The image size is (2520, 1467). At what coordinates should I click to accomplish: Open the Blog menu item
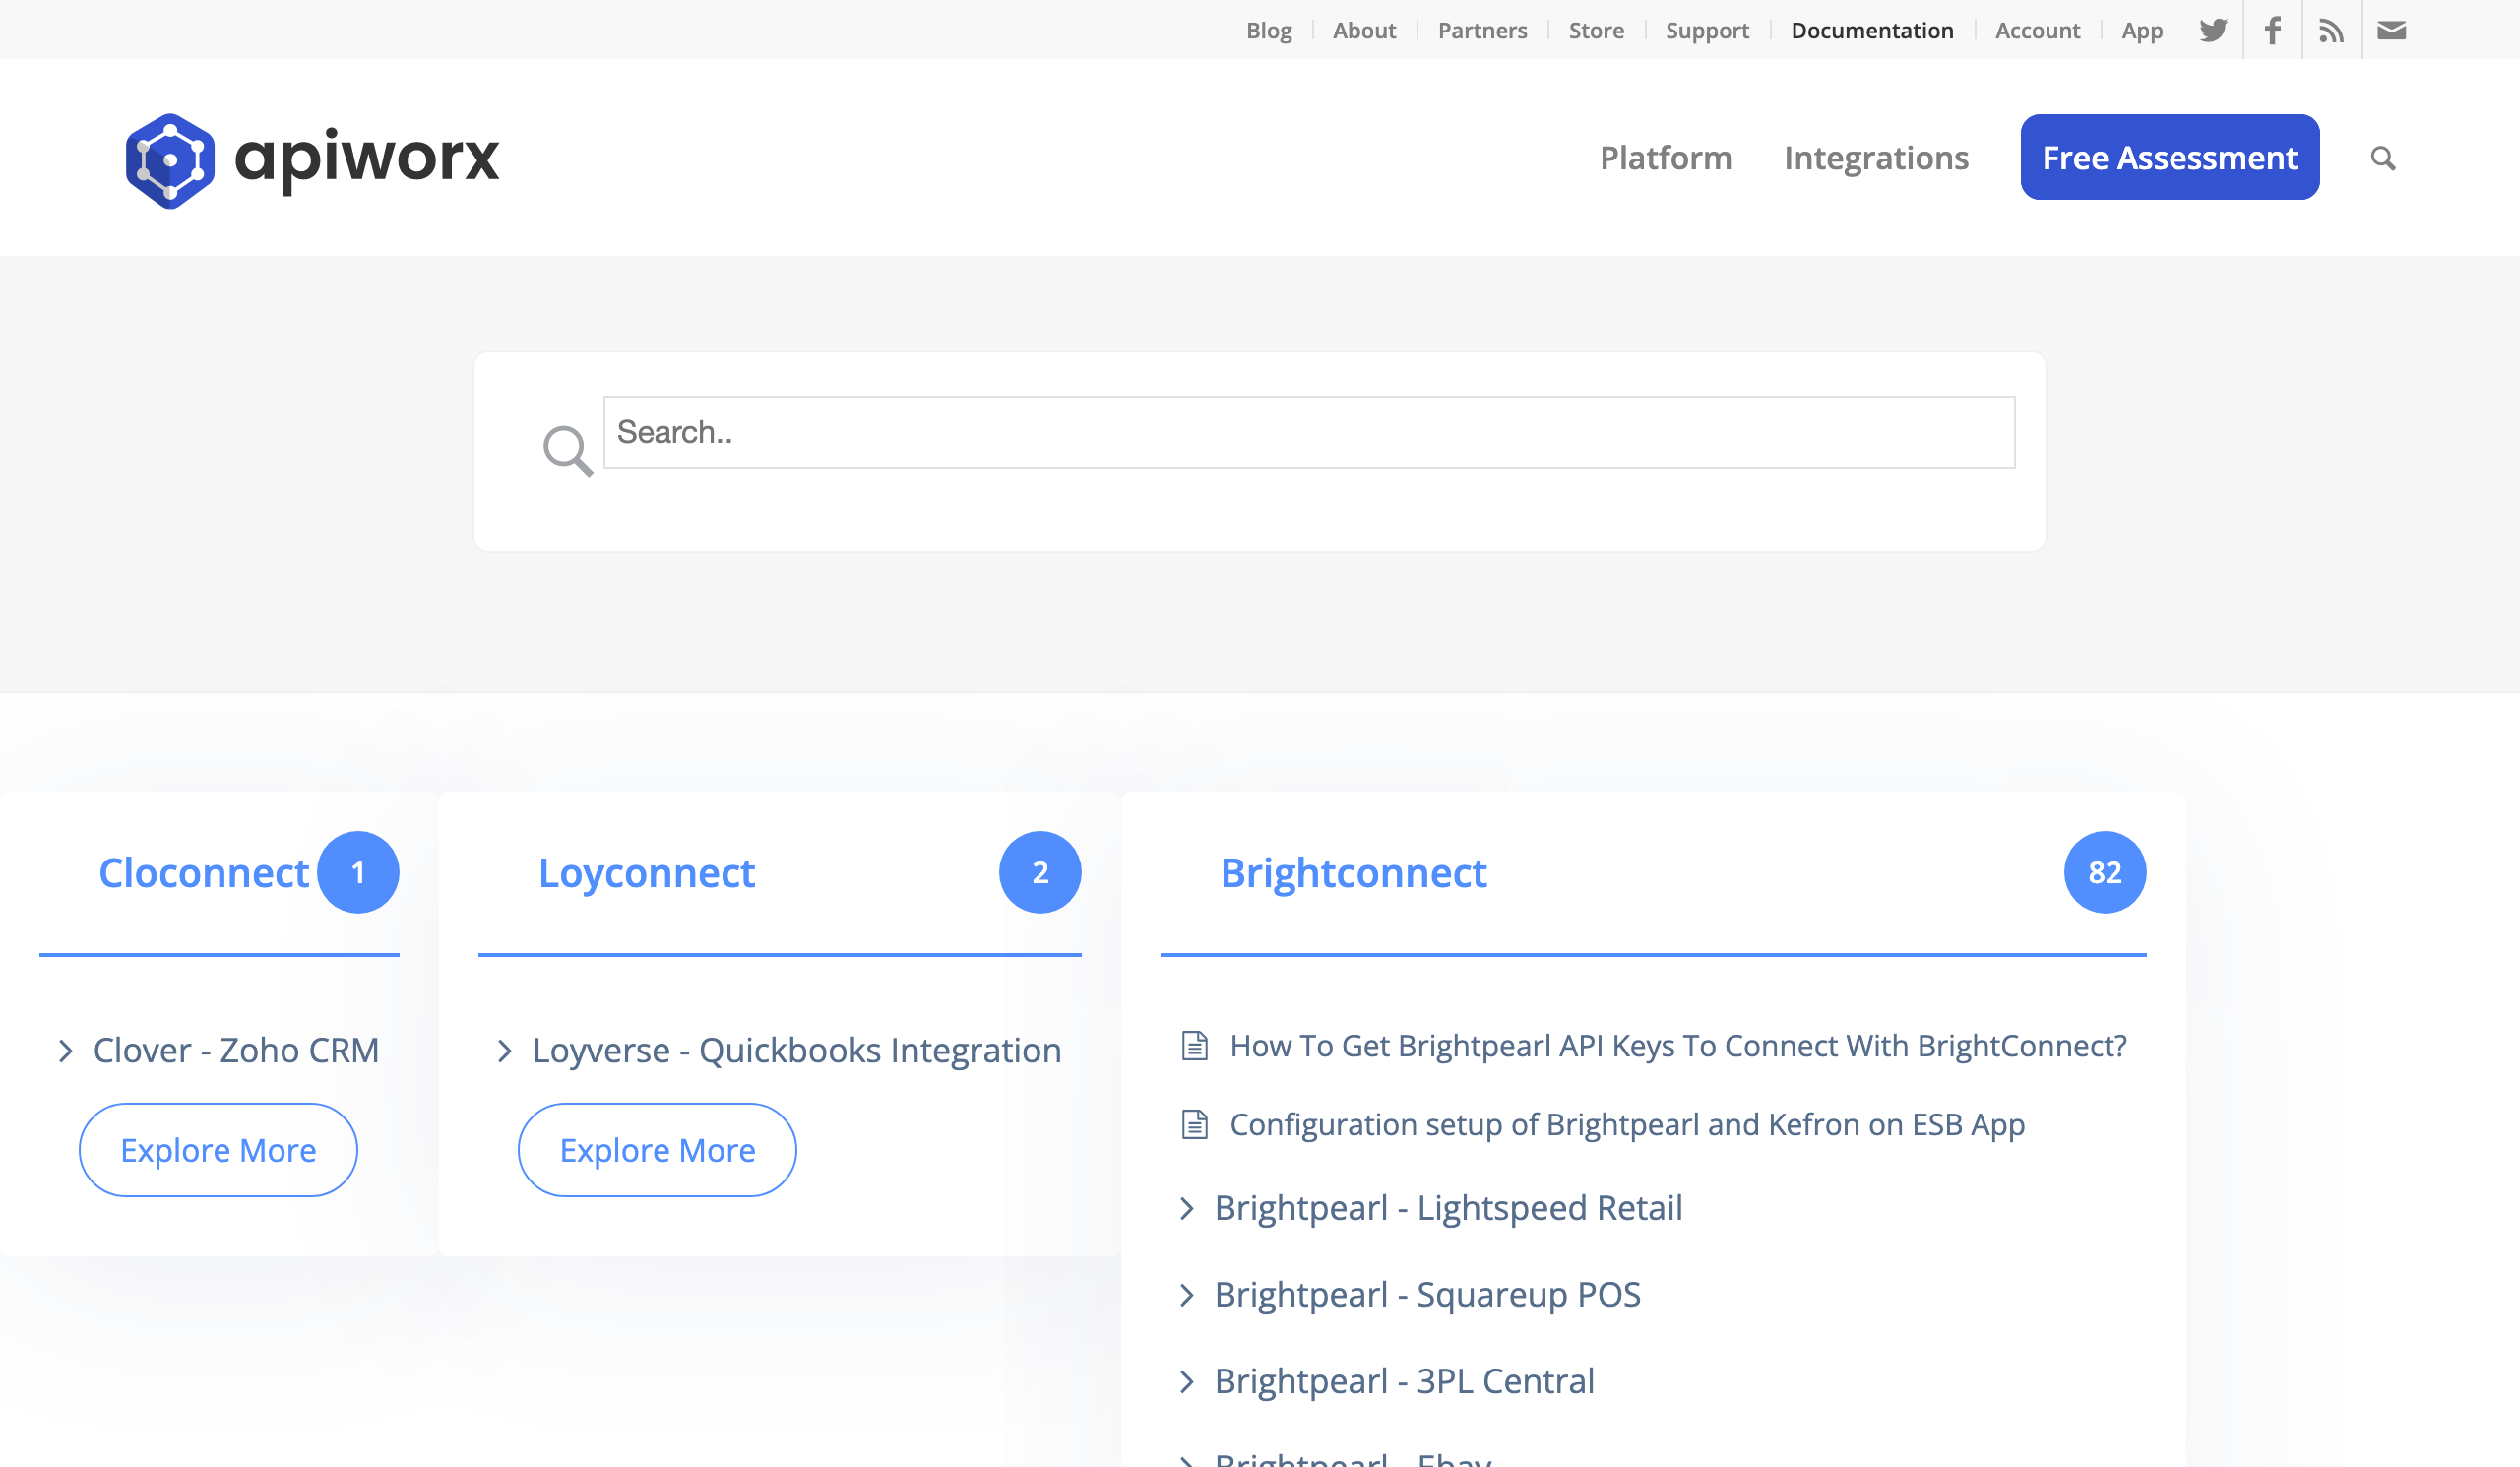click(x=1269, y=30)
